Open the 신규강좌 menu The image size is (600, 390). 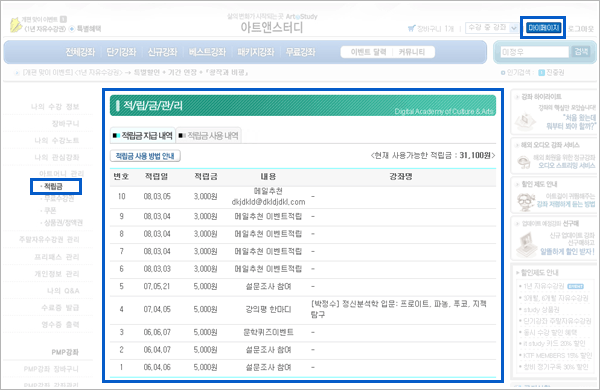pyautogui.click(x=163, y=52)
